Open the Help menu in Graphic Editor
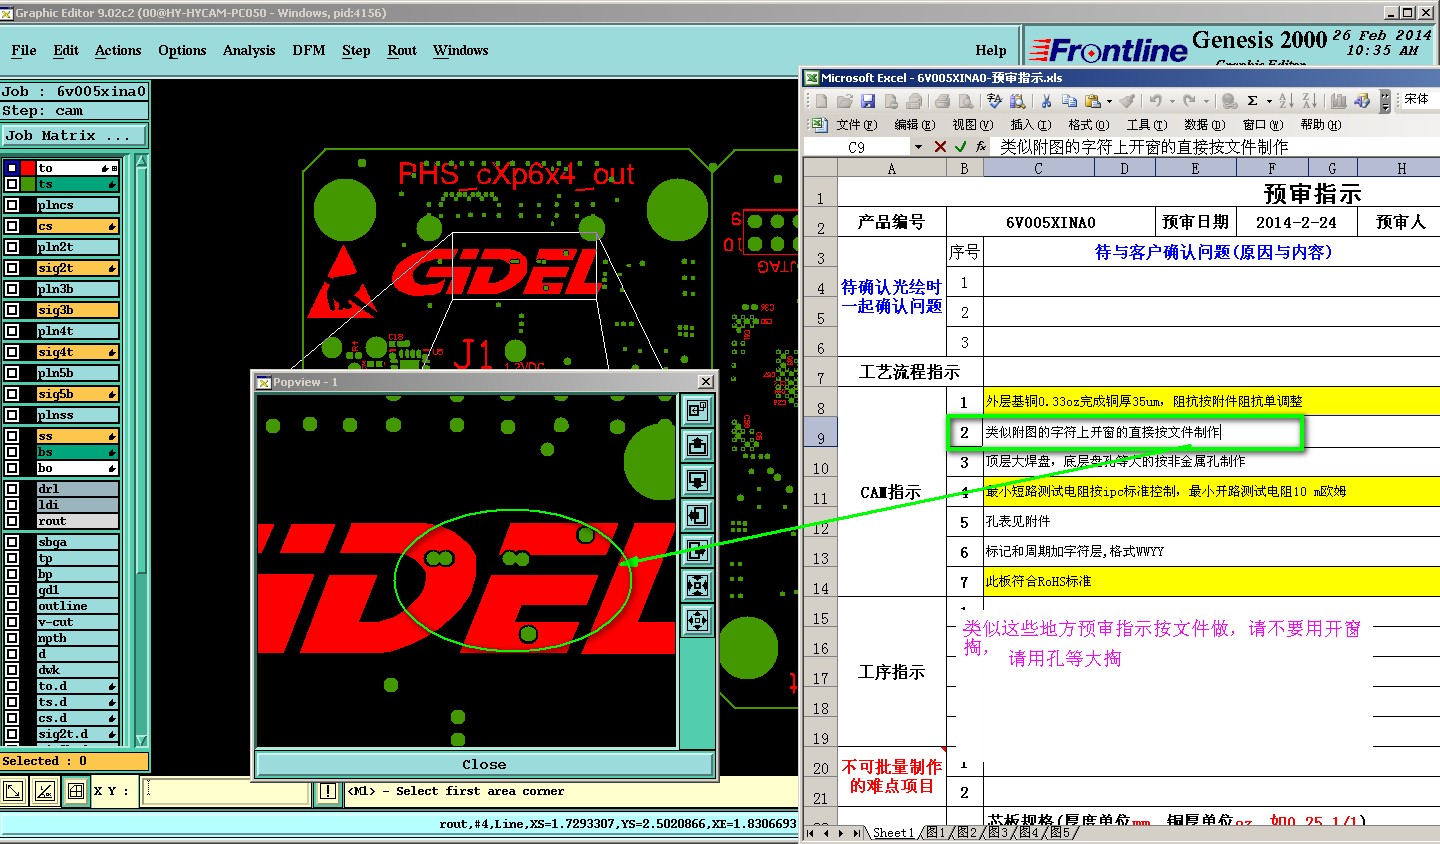 [991, 50]
